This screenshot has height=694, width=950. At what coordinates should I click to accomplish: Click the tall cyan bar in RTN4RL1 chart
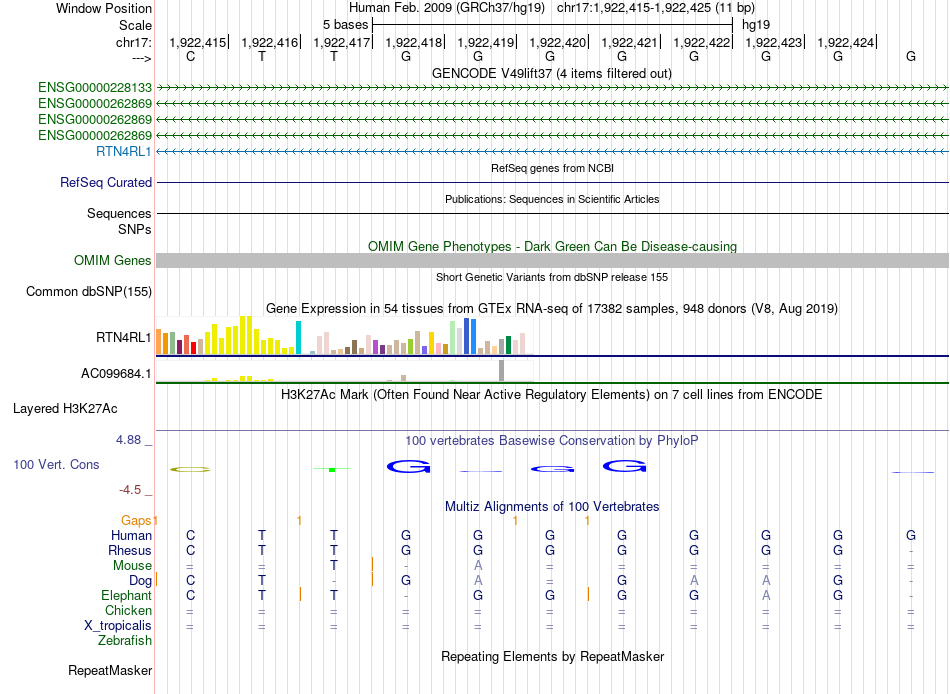[x=298, y=338]
